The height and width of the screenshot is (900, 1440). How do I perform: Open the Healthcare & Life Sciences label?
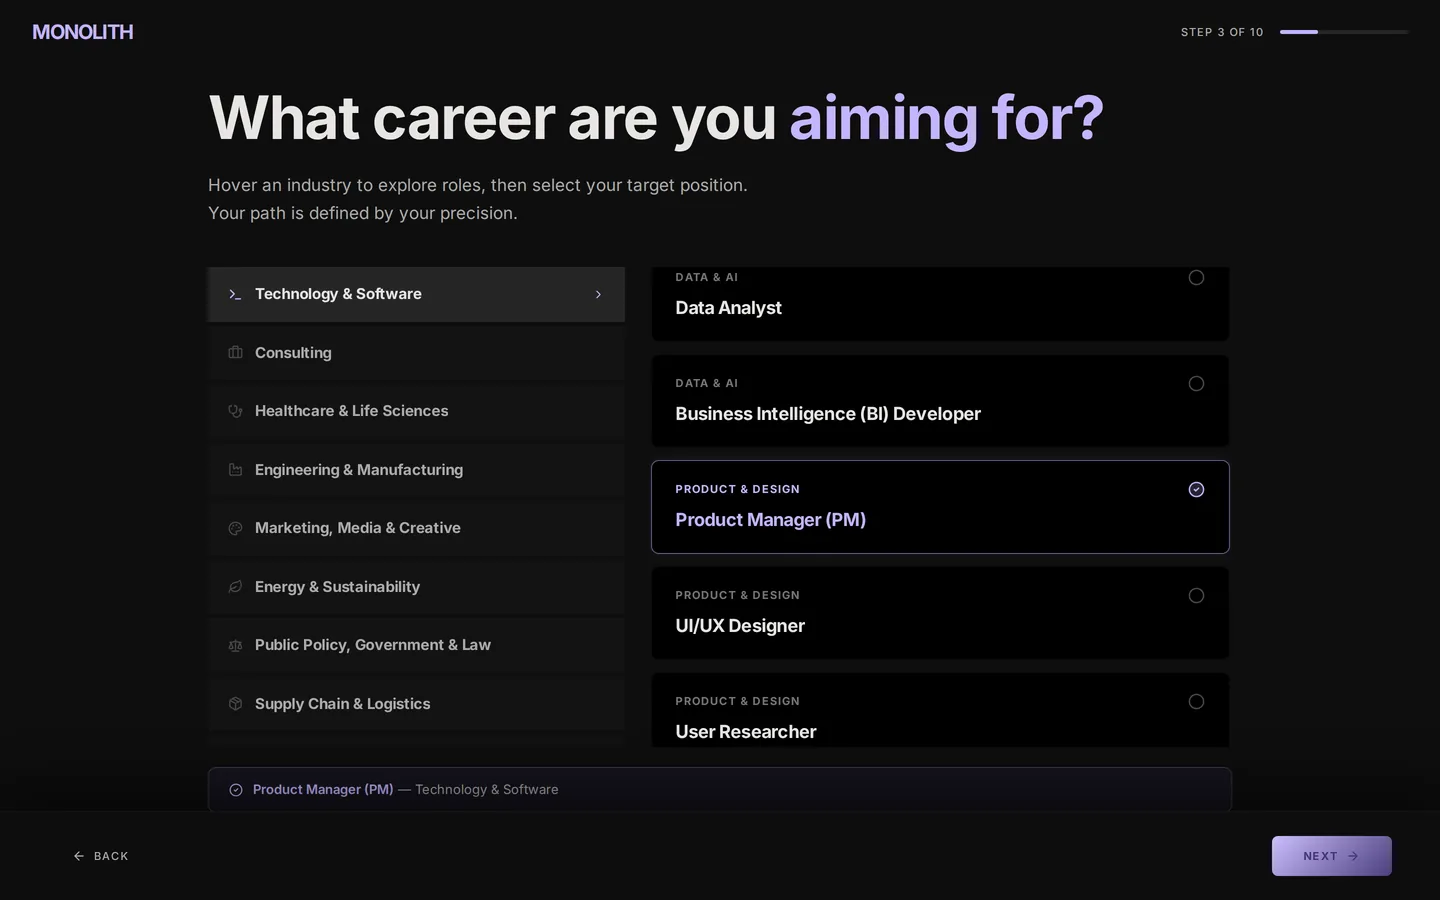(x=351, y=411)
